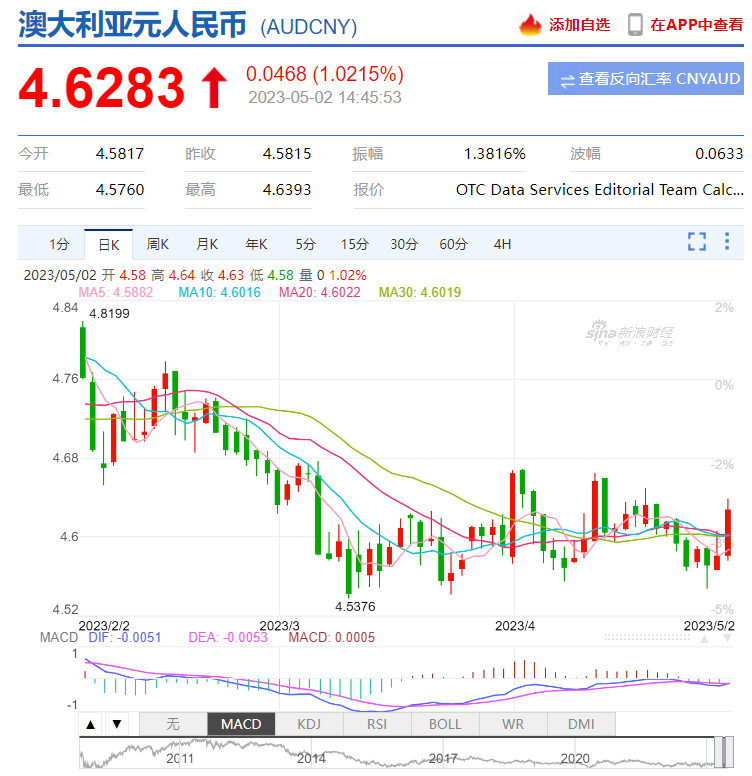Click the MACD: 0.0005 value label
This screenshot has width=752, height=776.
coord(331,637)
